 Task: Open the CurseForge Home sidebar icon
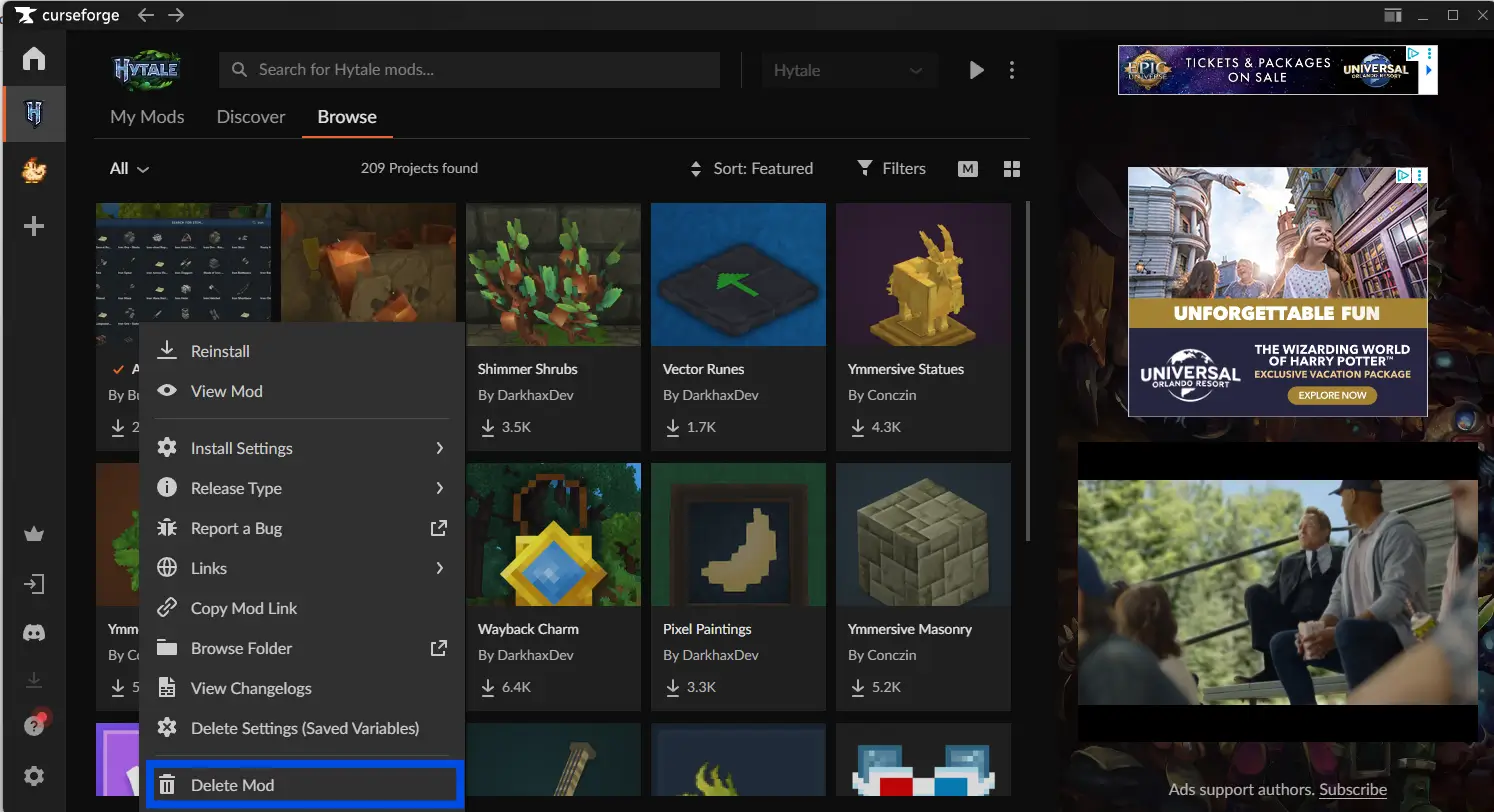[34, 59]
